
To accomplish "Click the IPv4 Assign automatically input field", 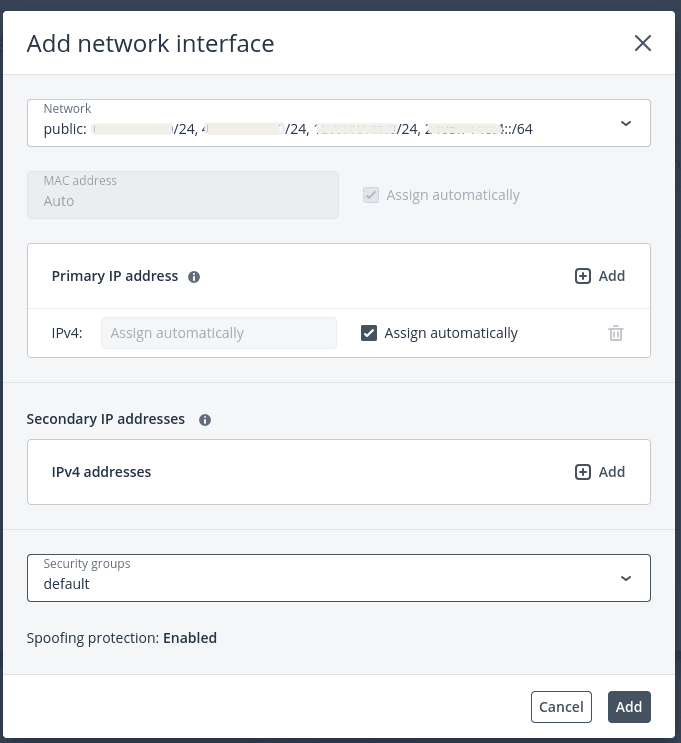I will 219,333.
